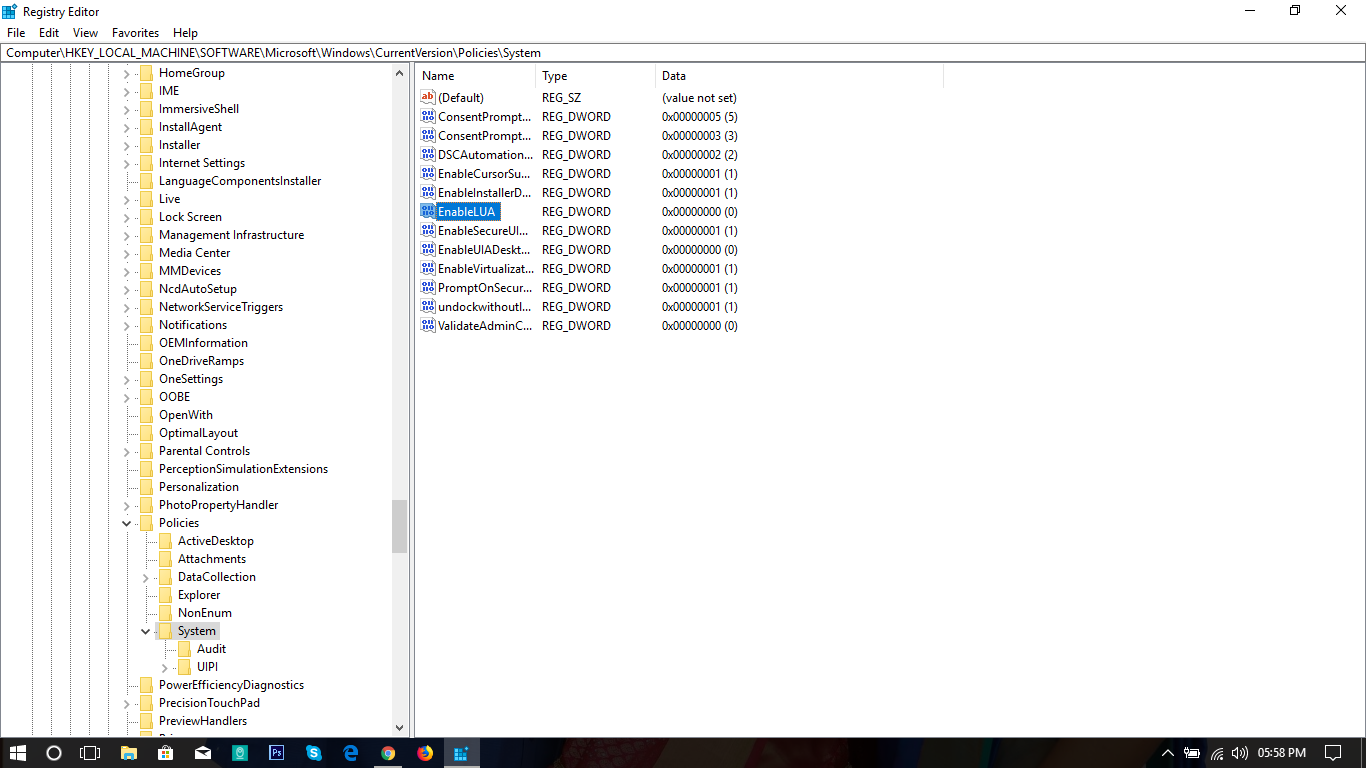Select the Personalization key in the tree
1366x768 pixels.
(x=199, y=487)
